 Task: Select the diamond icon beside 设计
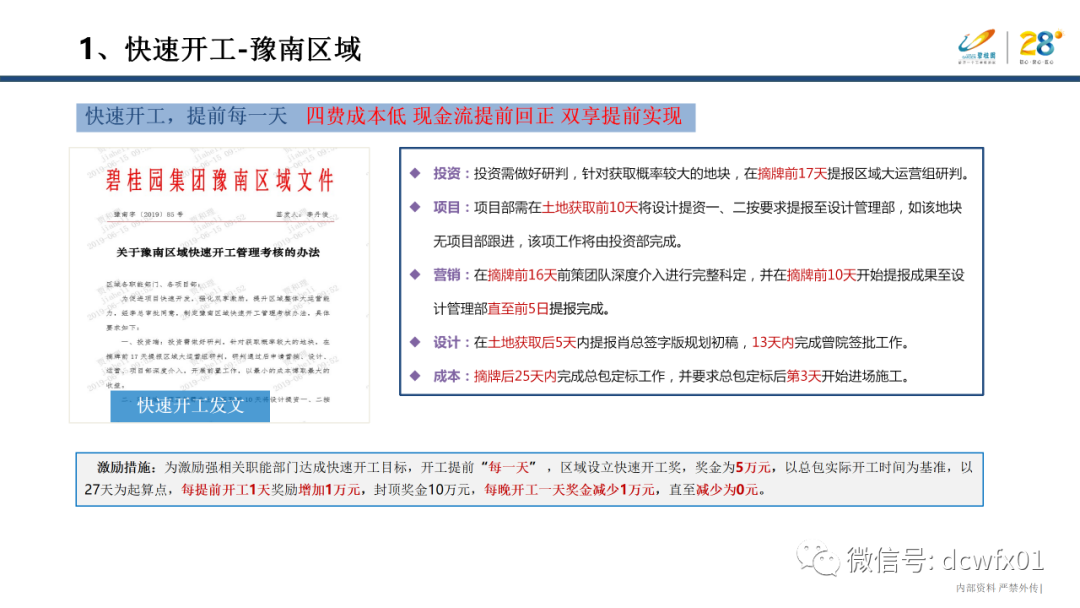pyautogui.click(x=414, y=344)
